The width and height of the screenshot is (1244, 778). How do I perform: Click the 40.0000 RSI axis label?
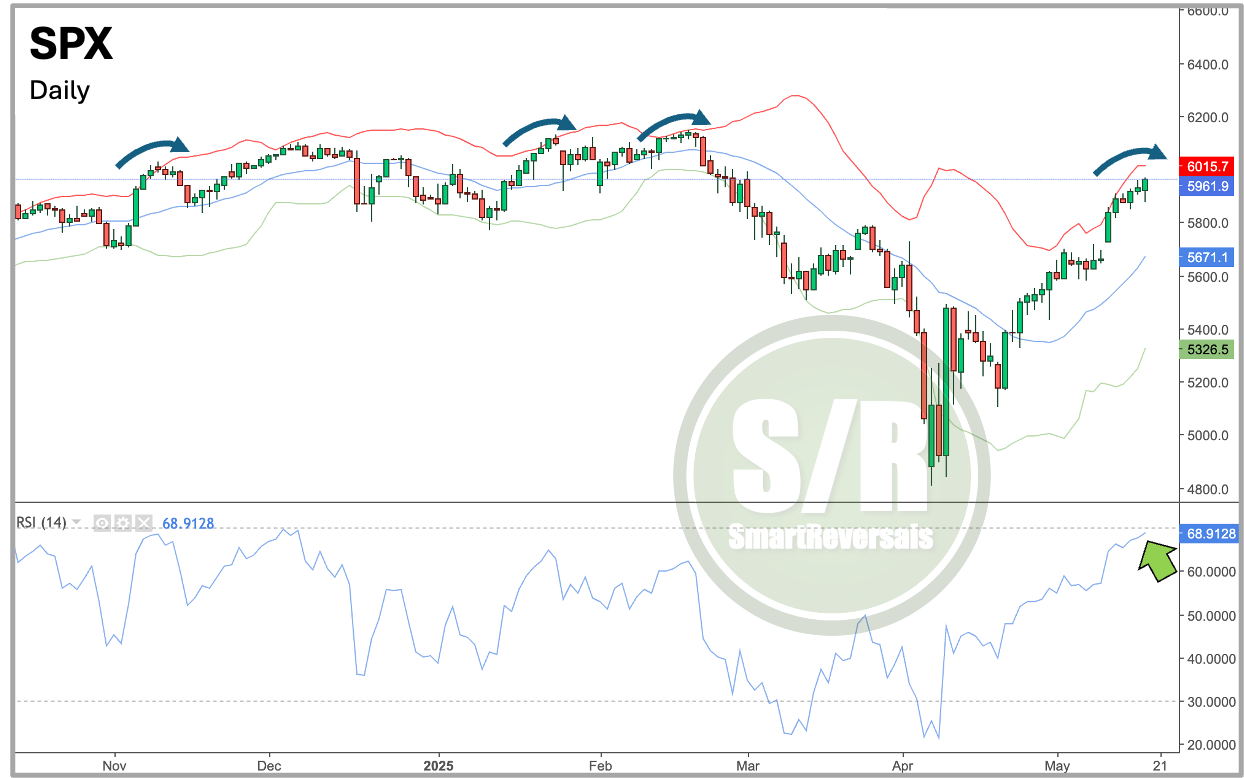tap(1210, 659)
